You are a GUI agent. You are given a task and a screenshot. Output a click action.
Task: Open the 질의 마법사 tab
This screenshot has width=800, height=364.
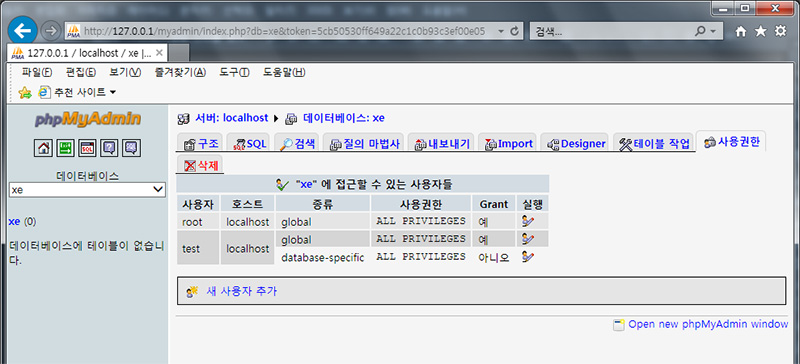(x=364, y=144)
